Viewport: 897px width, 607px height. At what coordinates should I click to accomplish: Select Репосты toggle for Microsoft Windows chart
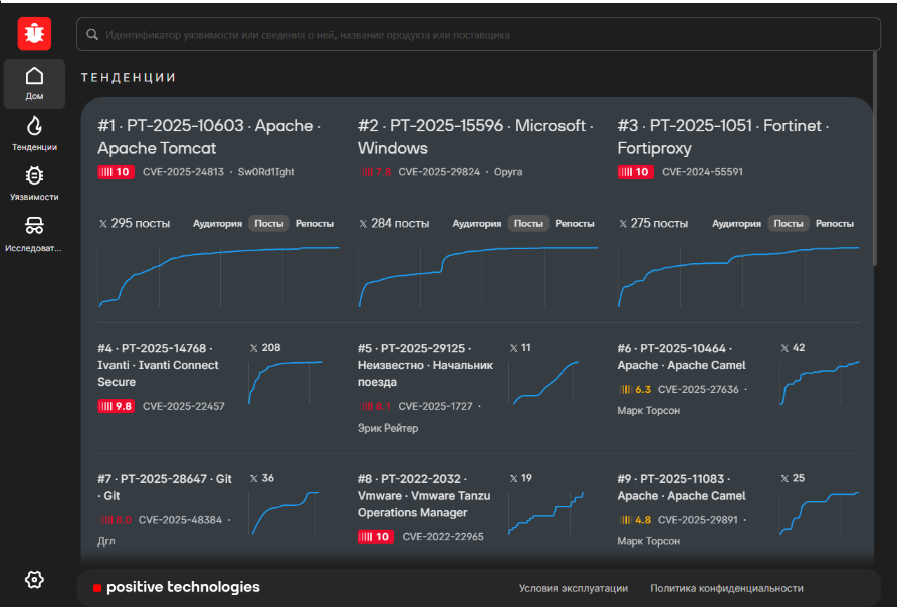[575, 224]
